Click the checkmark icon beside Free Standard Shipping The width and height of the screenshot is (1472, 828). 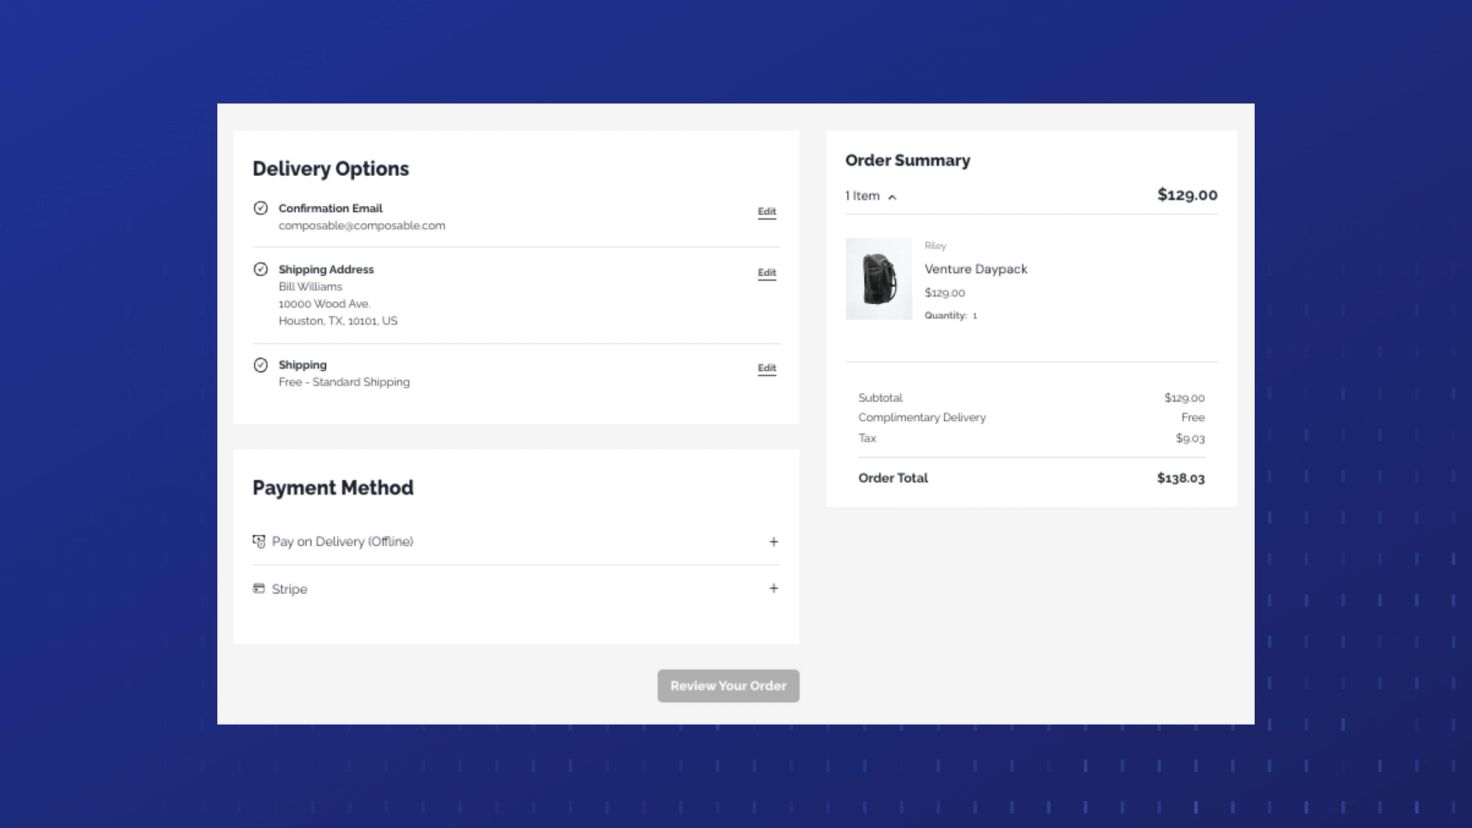pos(260,365)
